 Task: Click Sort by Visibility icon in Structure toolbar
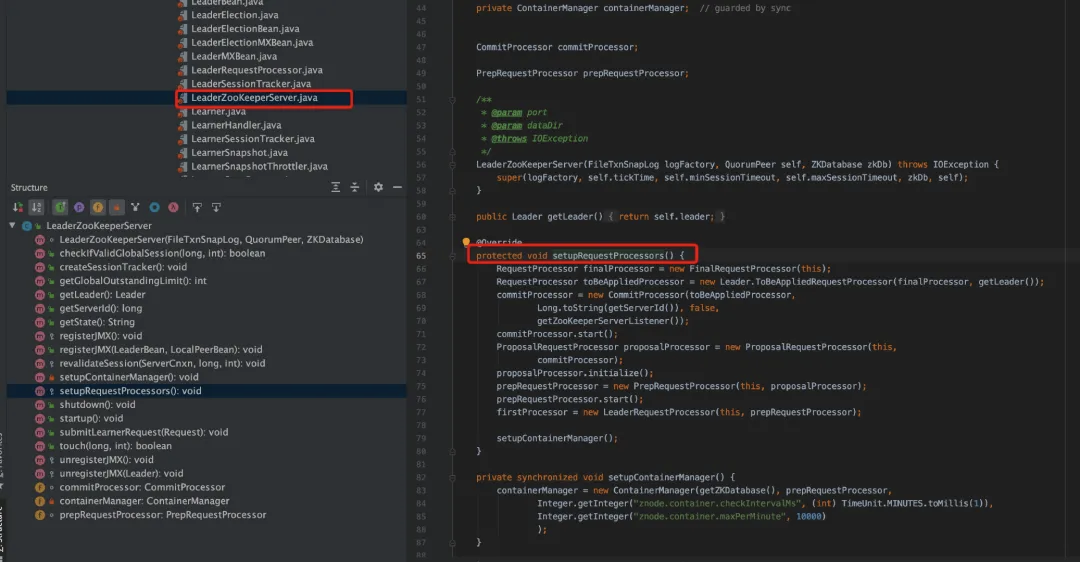click(18, 207)
